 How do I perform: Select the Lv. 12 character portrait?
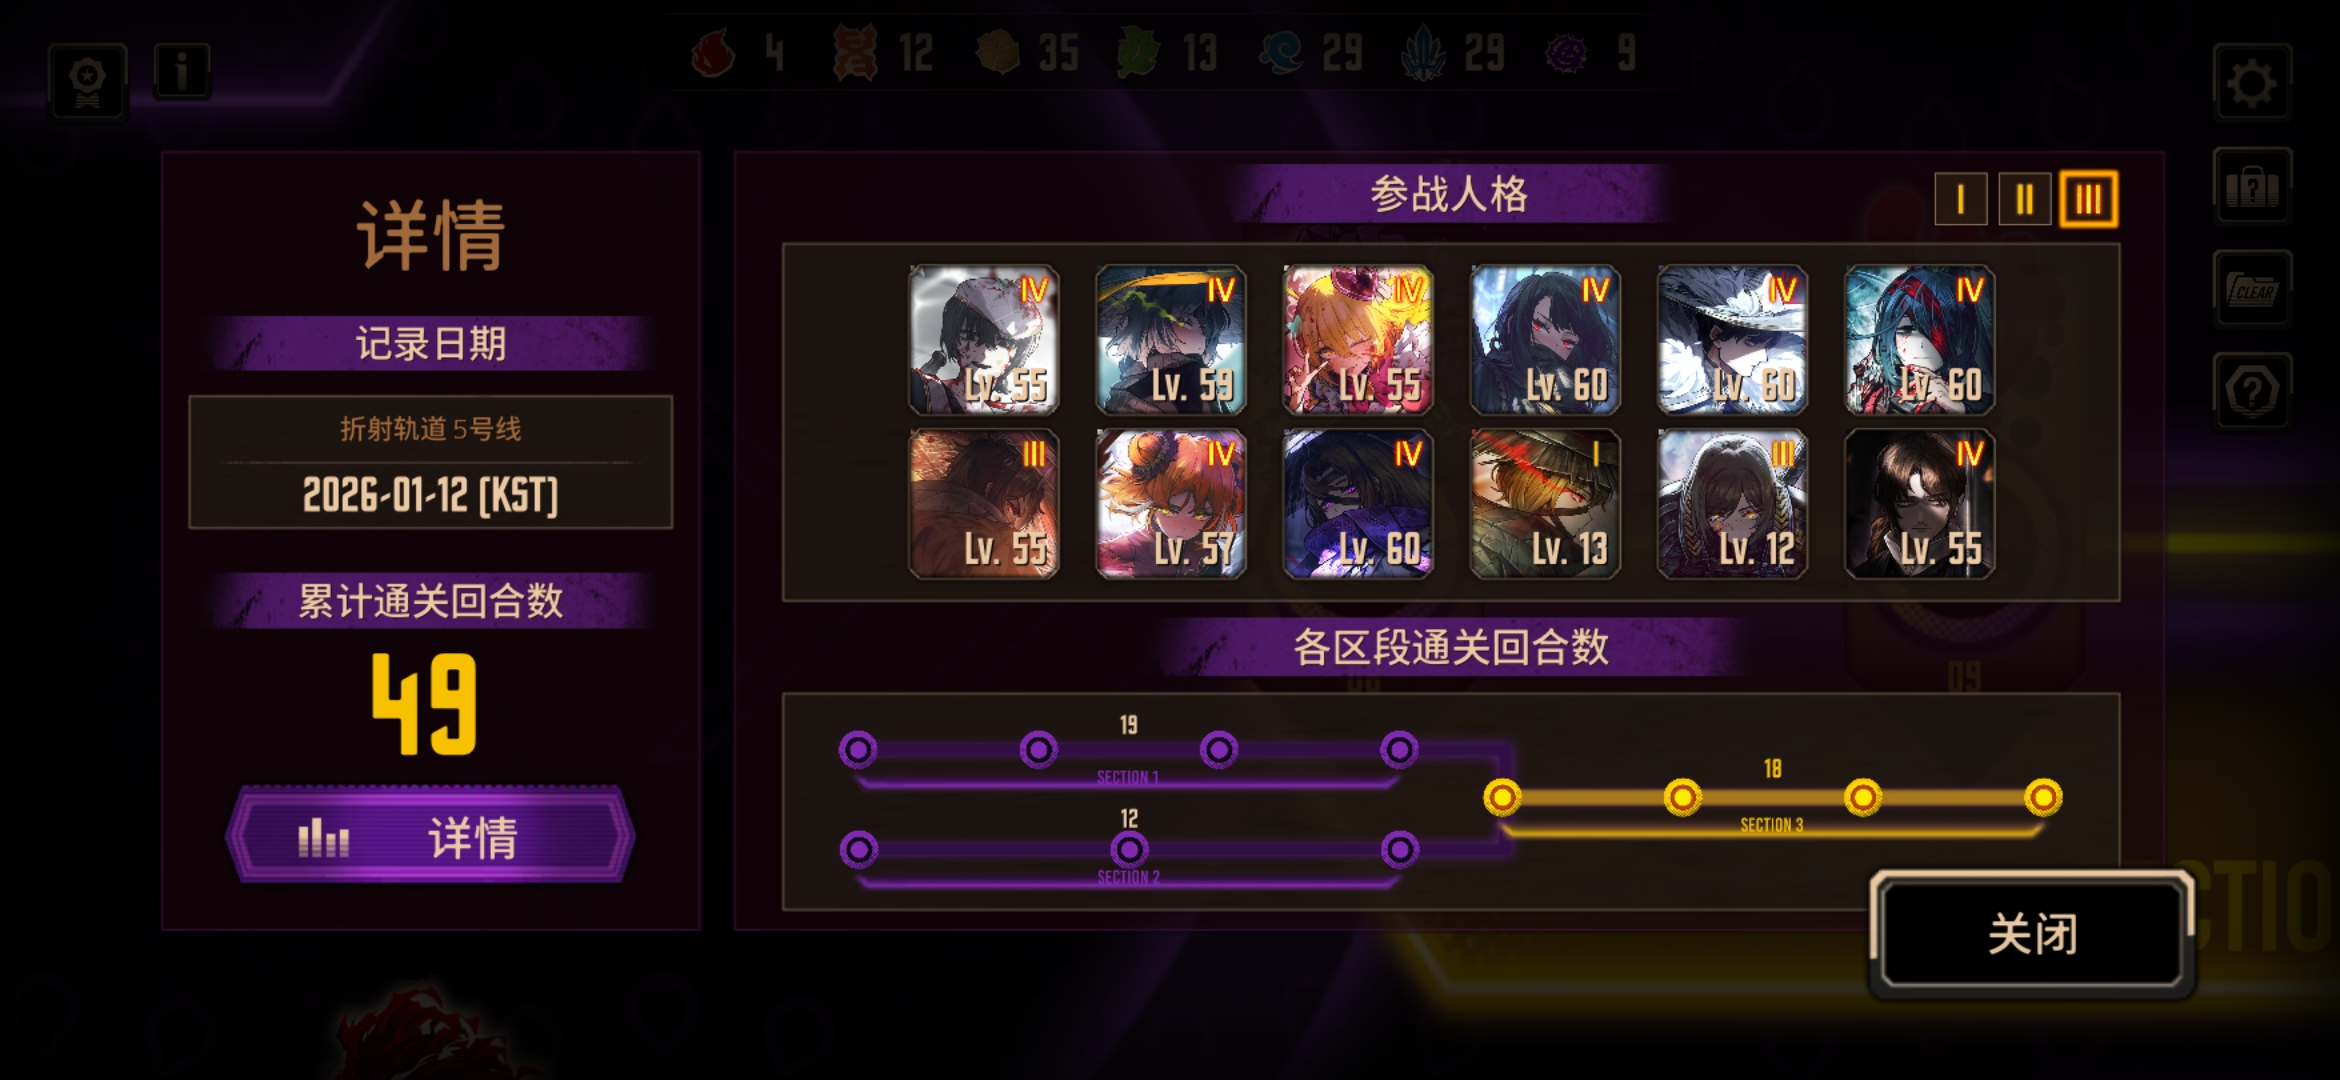[x=1732, y=504]
